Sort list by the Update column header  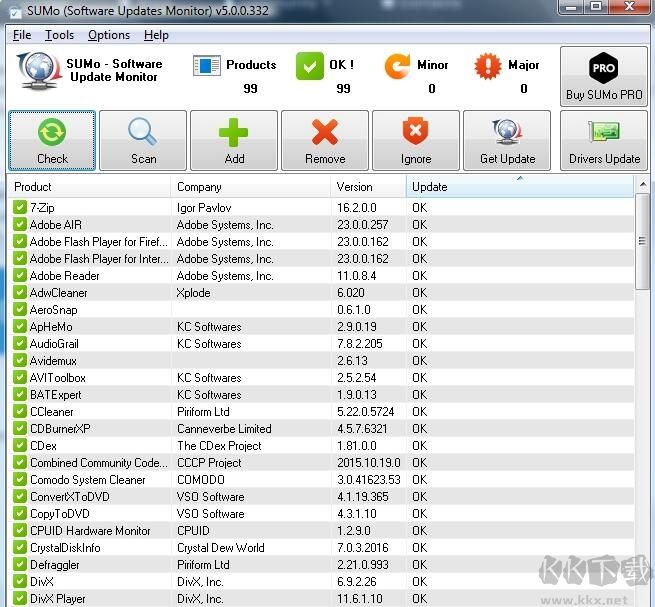519,187
